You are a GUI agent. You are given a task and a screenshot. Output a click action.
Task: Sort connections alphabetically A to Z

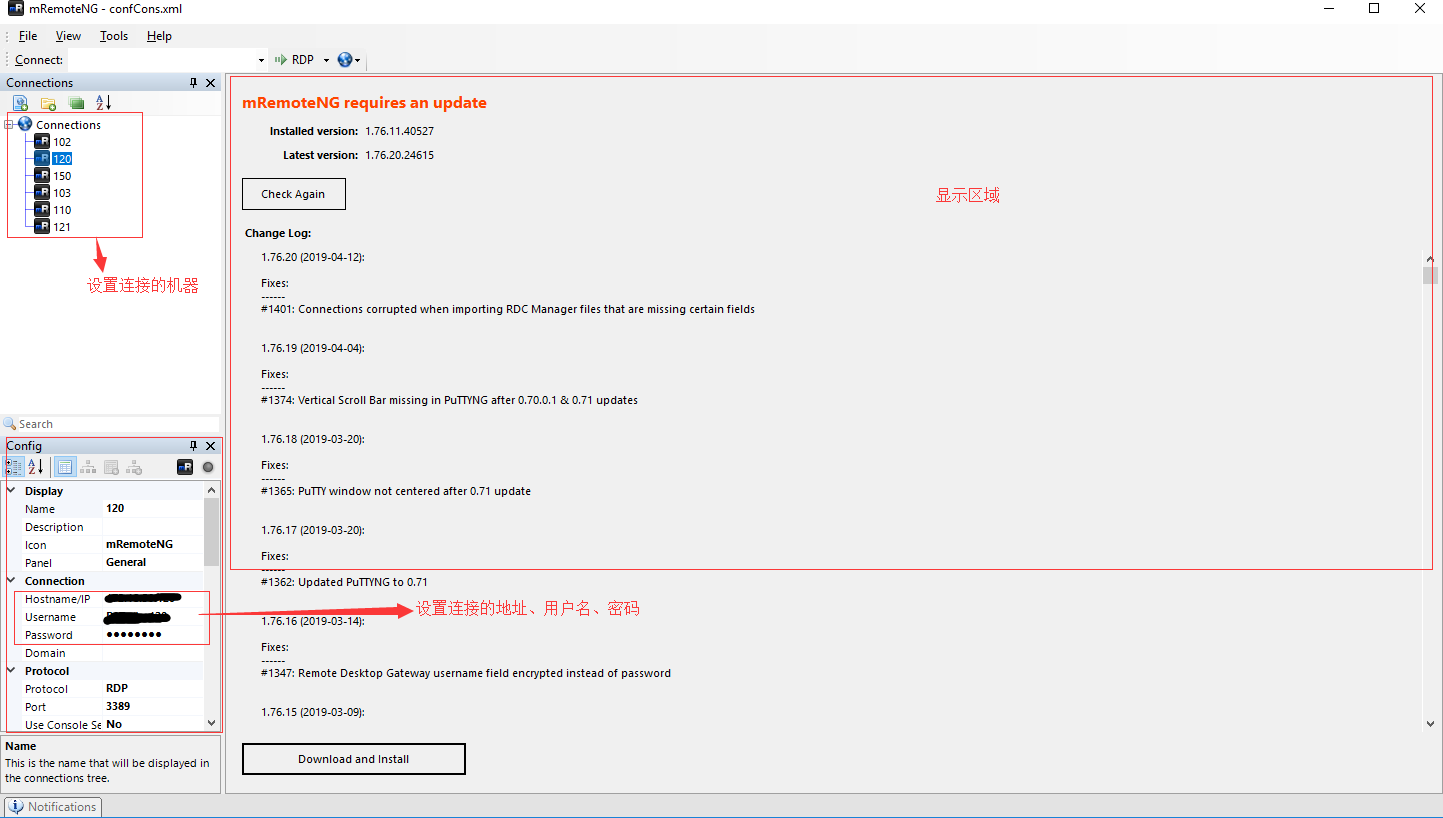(x=104, y=102)
